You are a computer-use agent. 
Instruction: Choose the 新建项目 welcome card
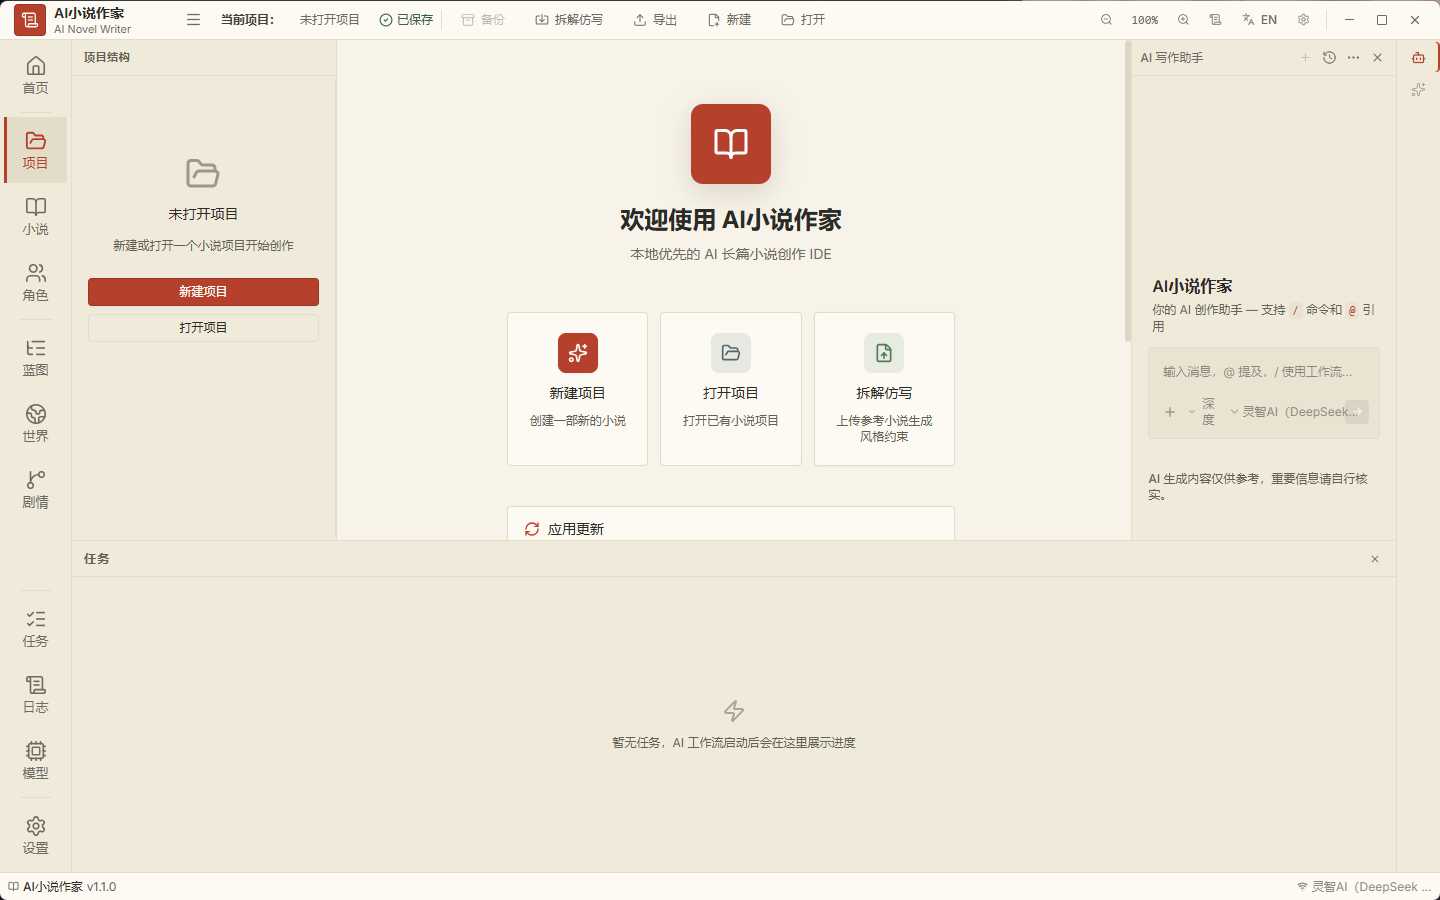(577, 389)
